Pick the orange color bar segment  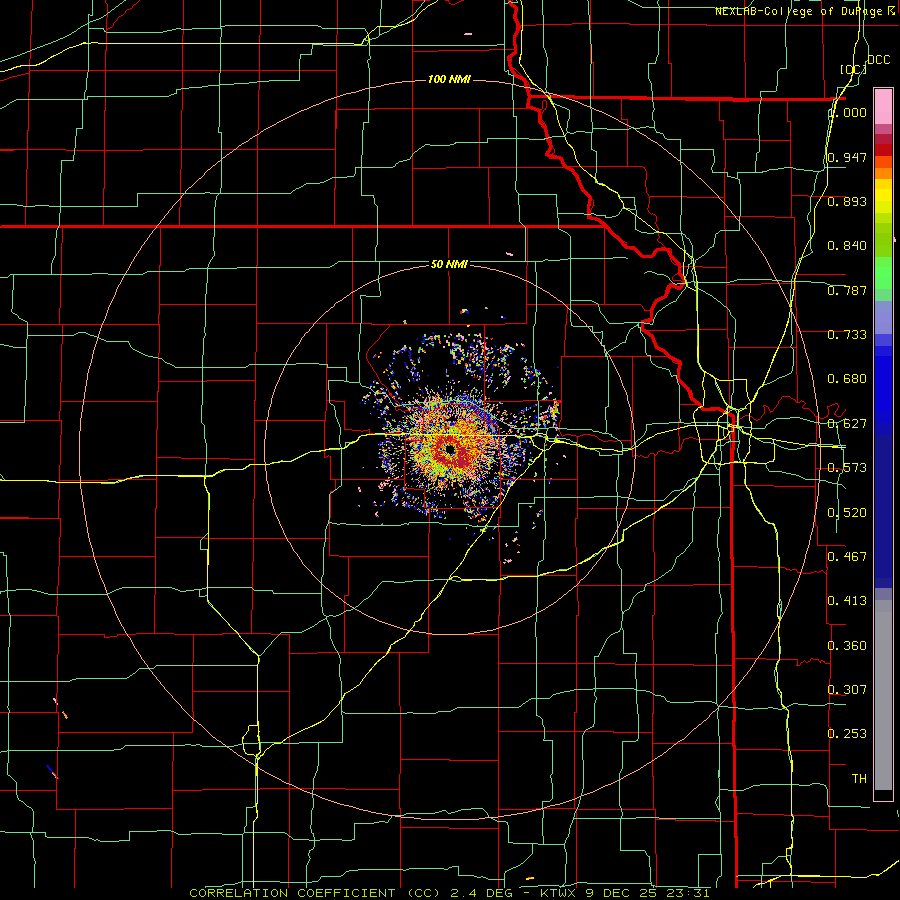point(883,173)
